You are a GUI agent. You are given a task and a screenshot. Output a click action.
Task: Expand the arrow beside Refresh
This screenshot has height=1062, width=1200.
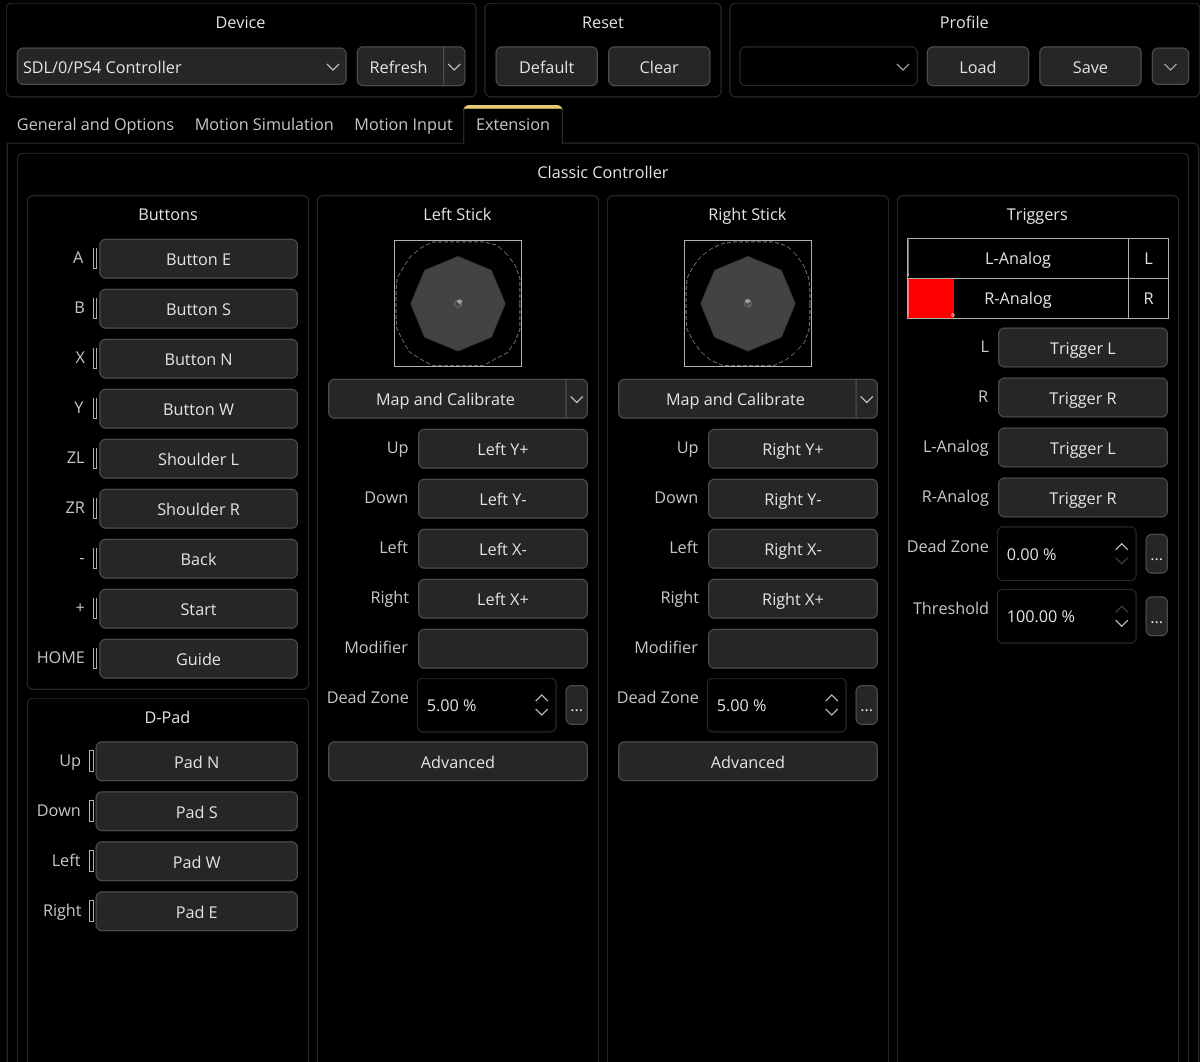[454, 67]
